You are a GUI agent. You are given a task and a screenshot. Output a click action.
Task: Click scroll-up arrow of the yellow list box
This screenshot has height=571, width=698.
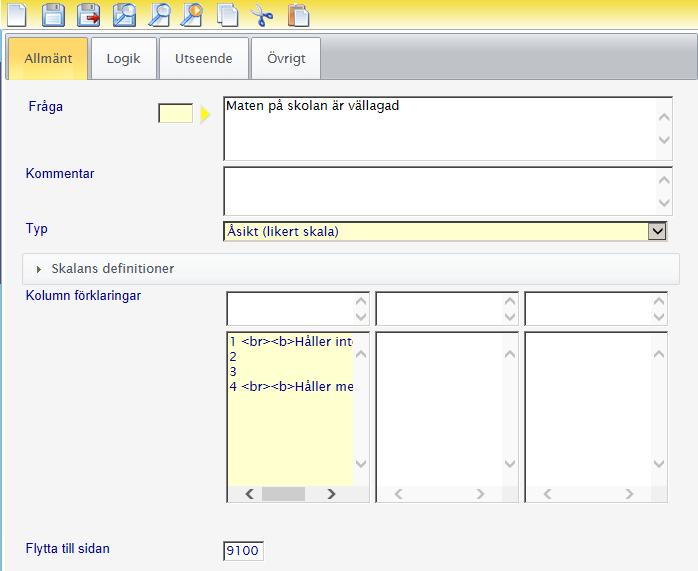point(361,354)
